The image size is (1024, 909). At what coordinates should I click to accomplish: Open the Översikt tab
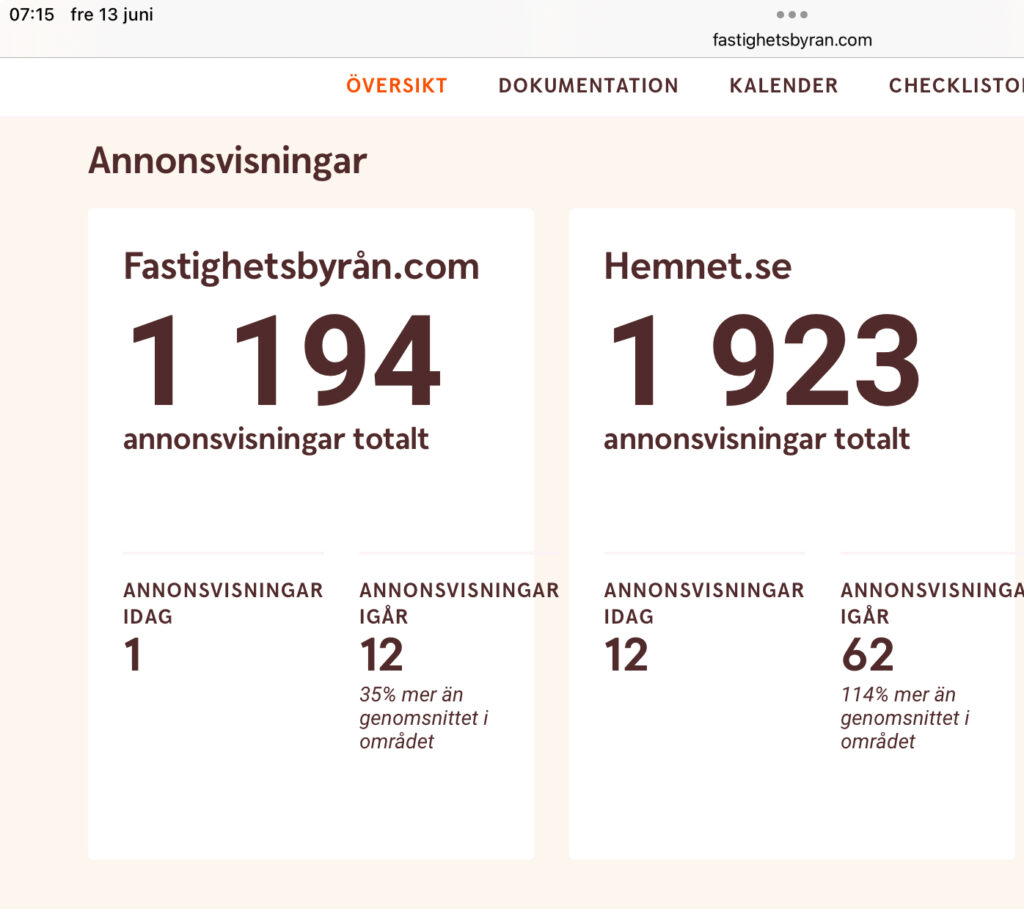click(396, 85)
